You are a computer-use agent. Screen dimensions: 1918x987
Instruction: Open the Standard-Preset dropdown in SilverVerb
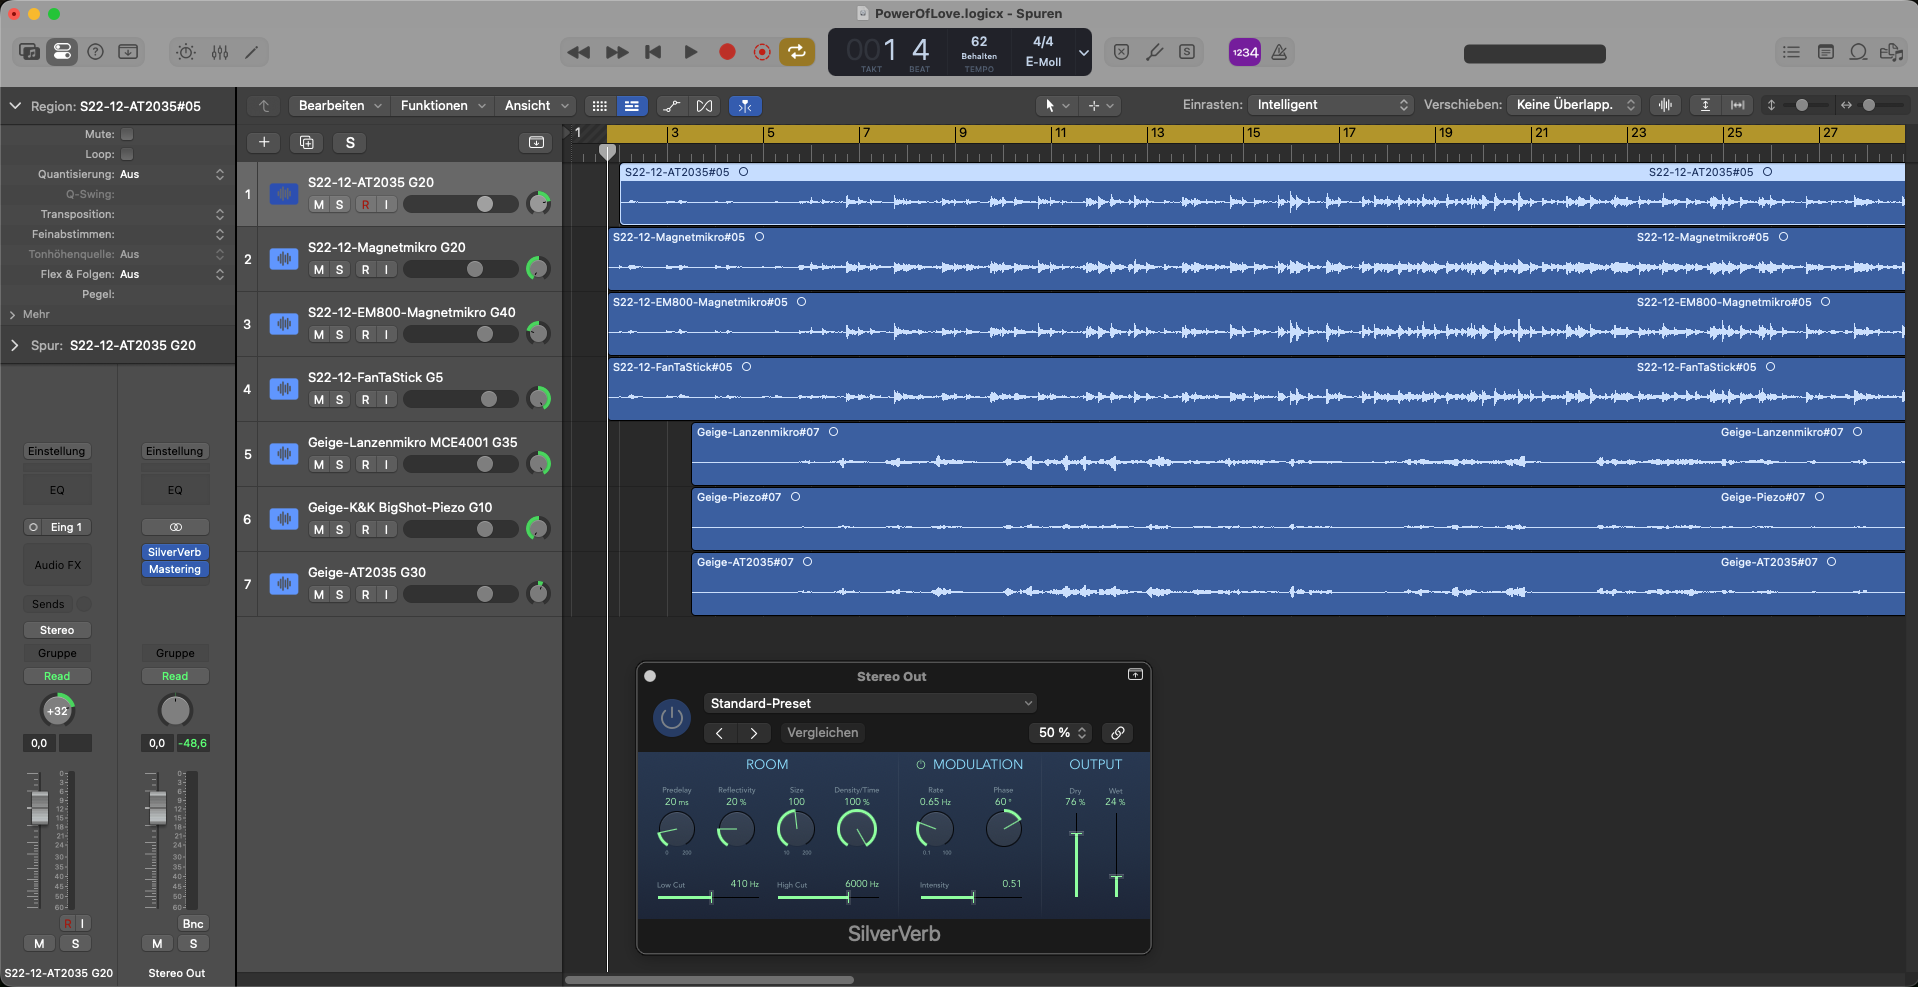pyautogui.click(x=870, y=703)
